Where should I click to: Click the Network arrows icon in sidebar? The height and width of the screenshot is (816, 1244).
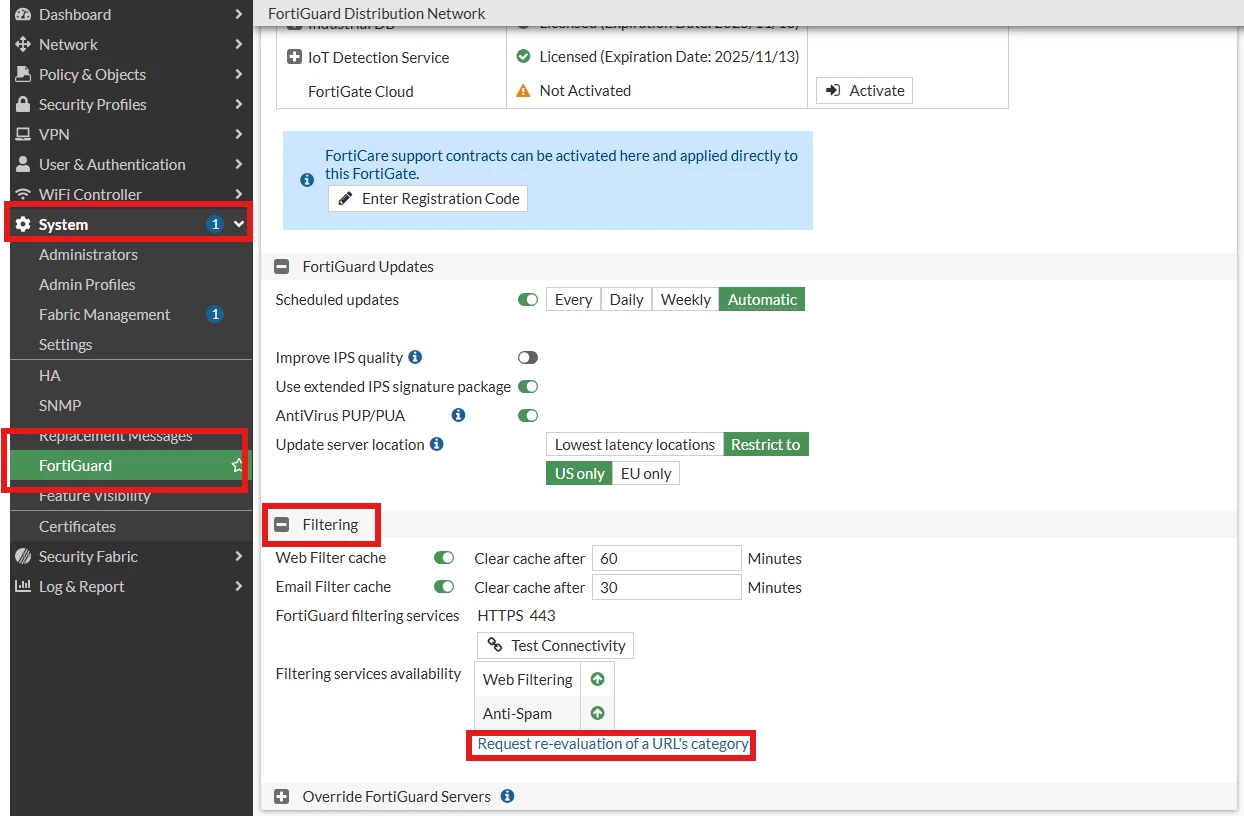23,44
